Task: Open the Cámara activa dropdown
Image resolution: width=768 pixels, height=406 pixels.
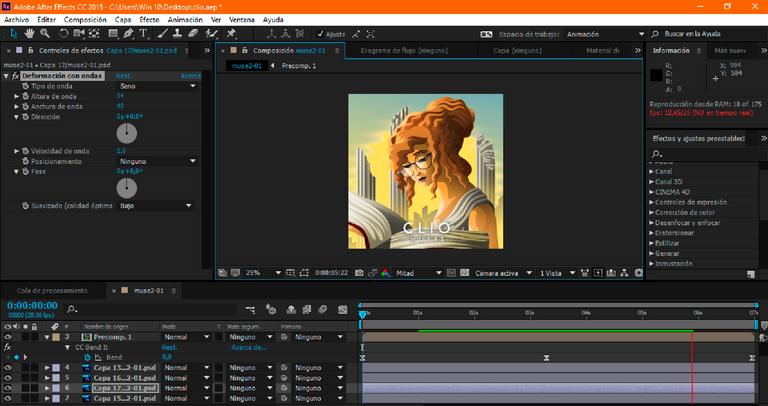Action: (x=504, y=273)
